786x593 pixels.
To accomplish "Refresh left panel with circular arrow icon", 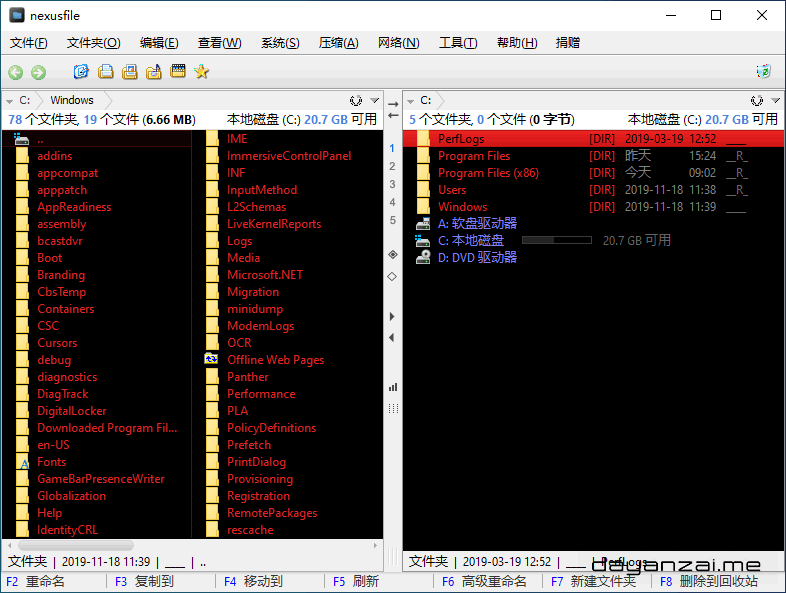I will [356, 101].
